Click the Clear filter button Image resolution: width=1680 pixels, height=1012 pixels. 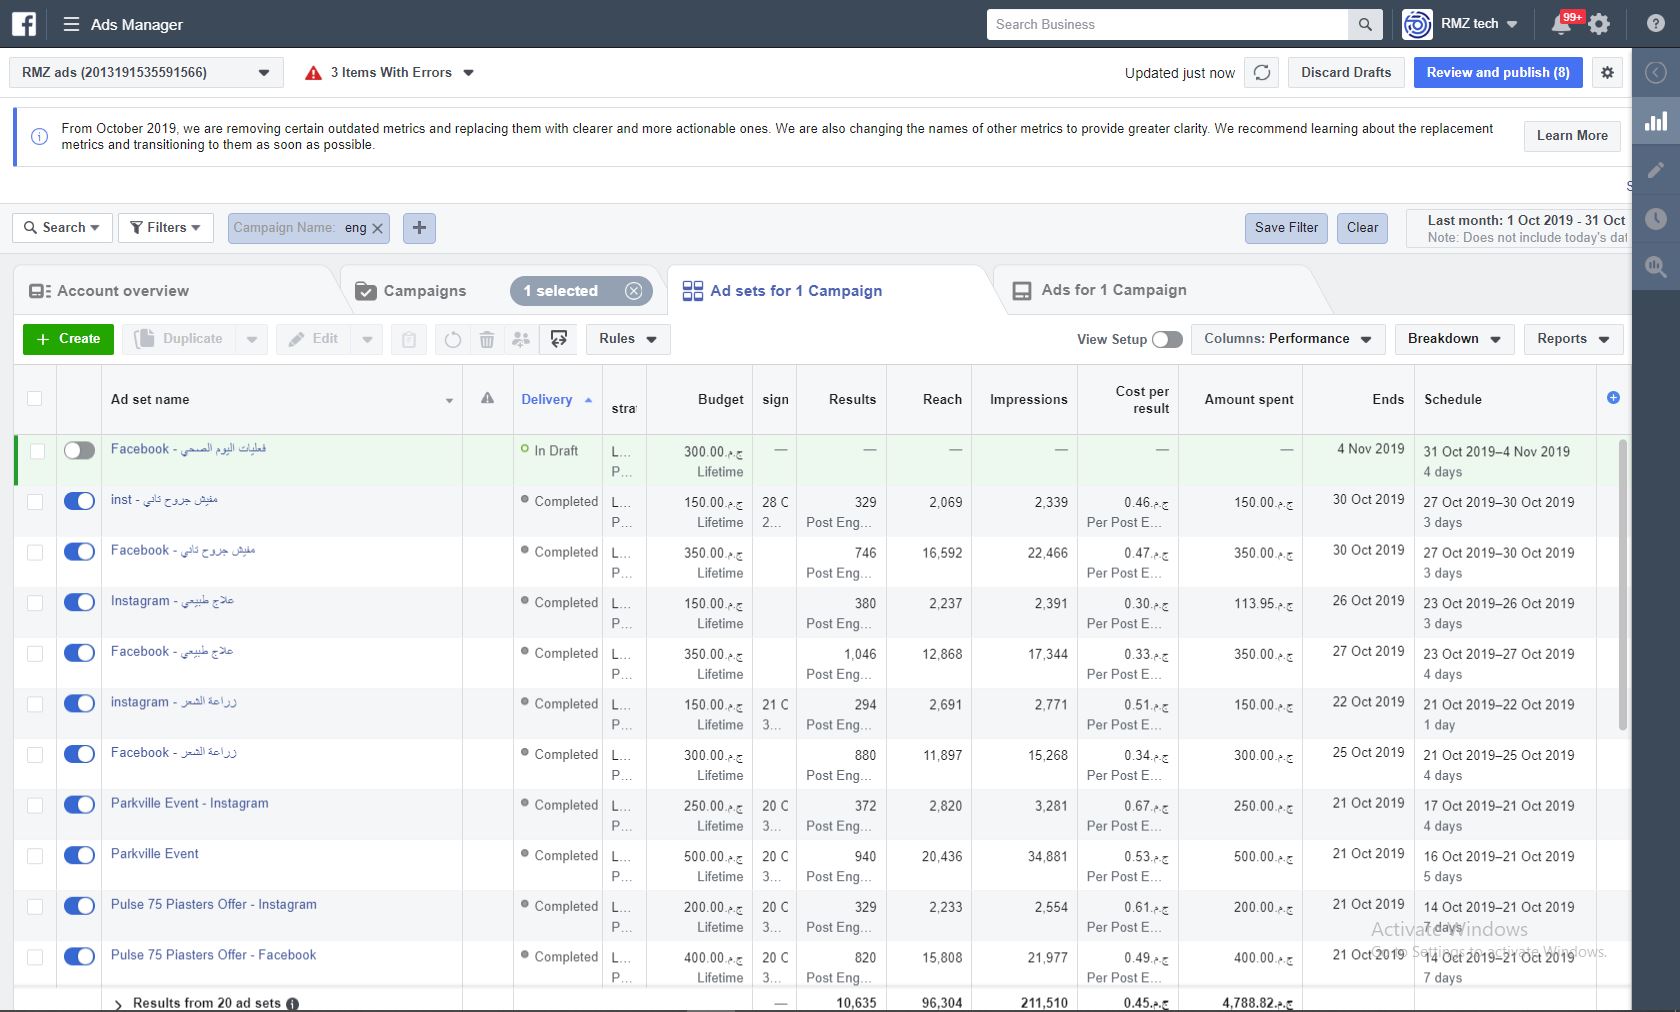pyautogui.click(x=1362, y=228)
